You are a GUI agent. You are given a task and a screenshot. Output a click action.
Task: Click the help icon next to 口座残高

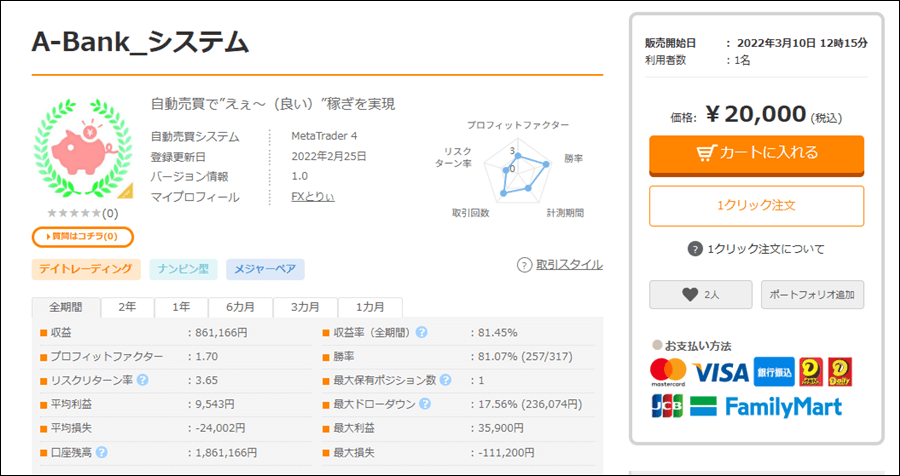click(x=102, y=452)
